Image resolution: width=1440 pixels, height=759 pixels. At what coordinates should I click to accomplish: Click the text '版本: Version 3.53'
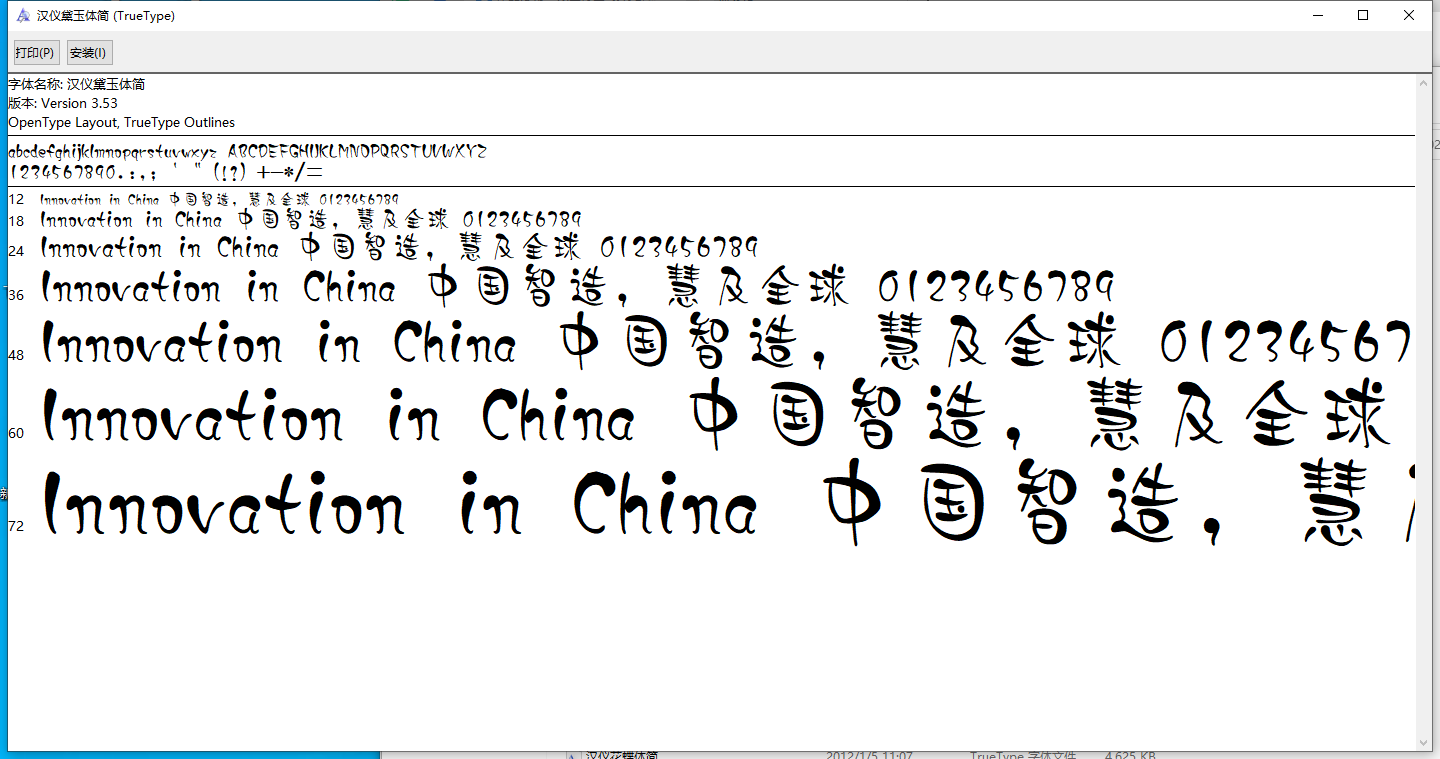pos(63,103)
